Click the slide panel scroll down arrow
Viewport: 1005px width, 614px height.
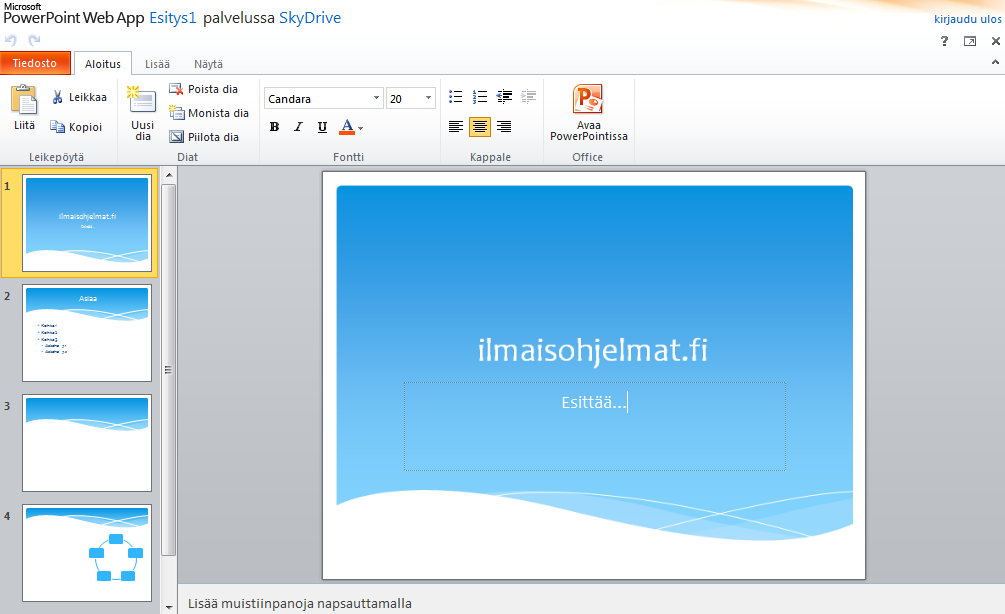[169, 606]
